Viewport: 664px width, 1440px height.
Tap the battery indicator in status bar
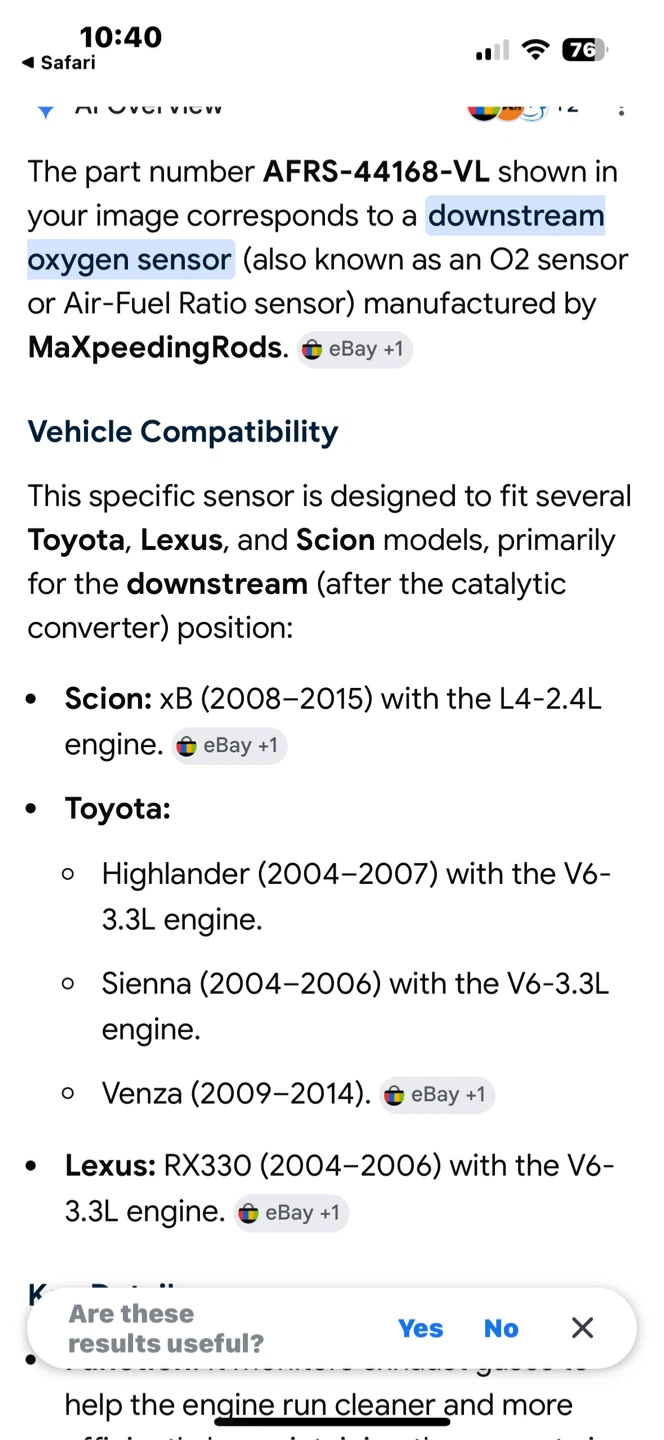(x=585, y=50)
